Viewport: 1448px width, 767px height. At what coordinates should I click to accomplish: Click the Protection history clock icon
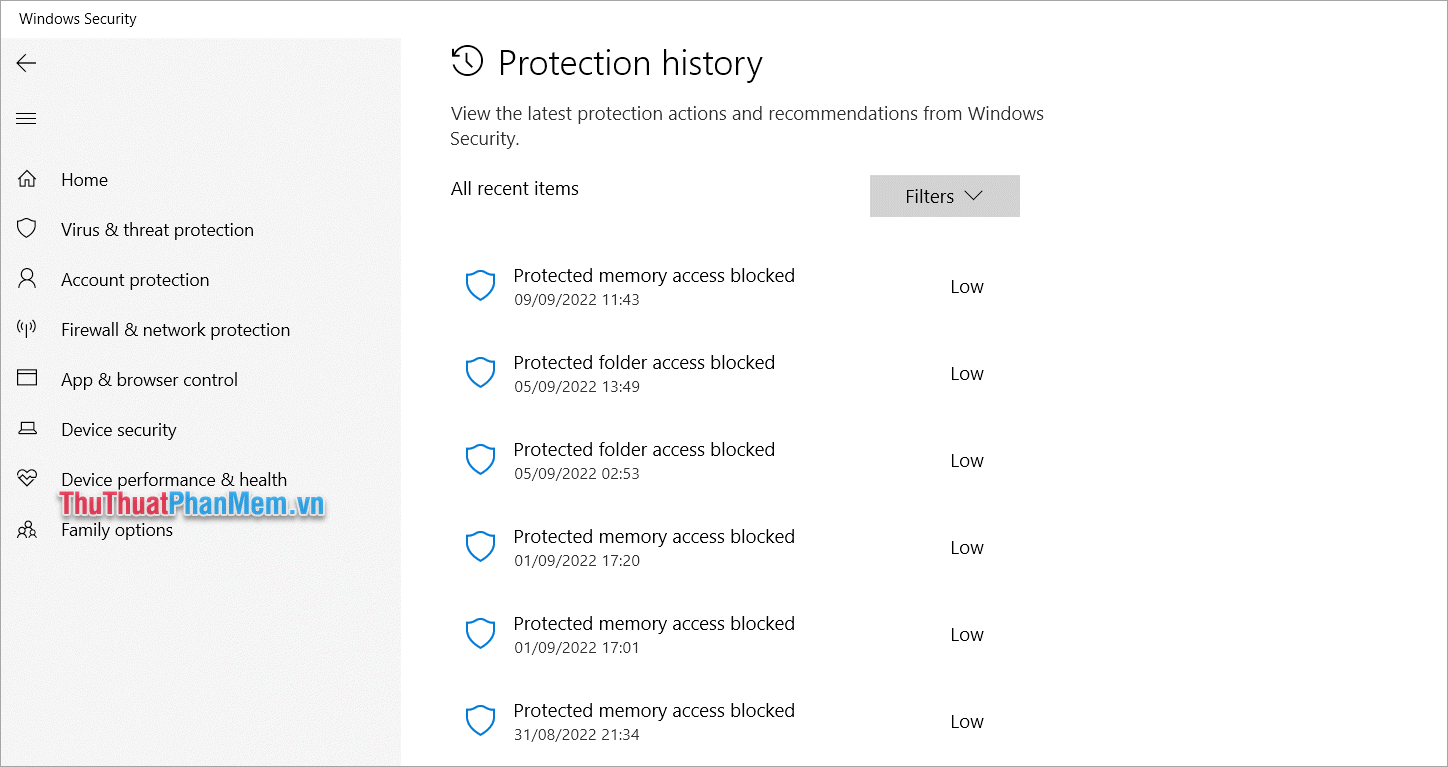coord(464,61)
